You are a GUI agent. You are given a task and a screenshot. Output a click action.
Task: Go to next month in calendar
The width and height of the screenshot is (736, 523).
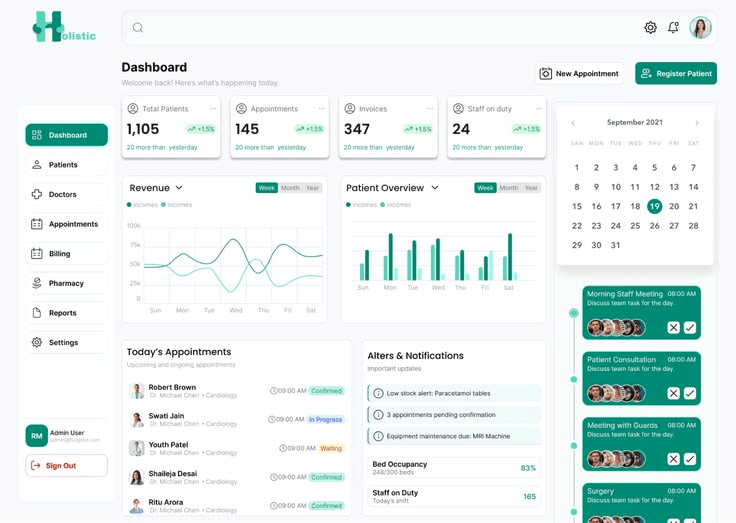click(697, 123)
